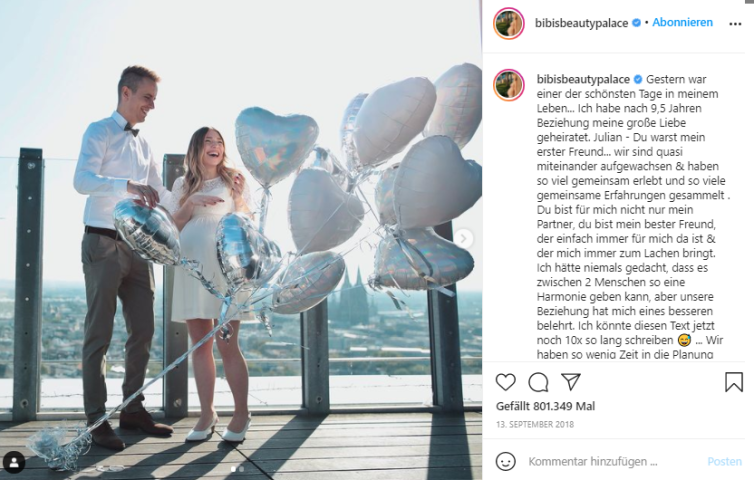The image size is (754, 480).
Task: Show tagged people on the photo
Action: 14,463
